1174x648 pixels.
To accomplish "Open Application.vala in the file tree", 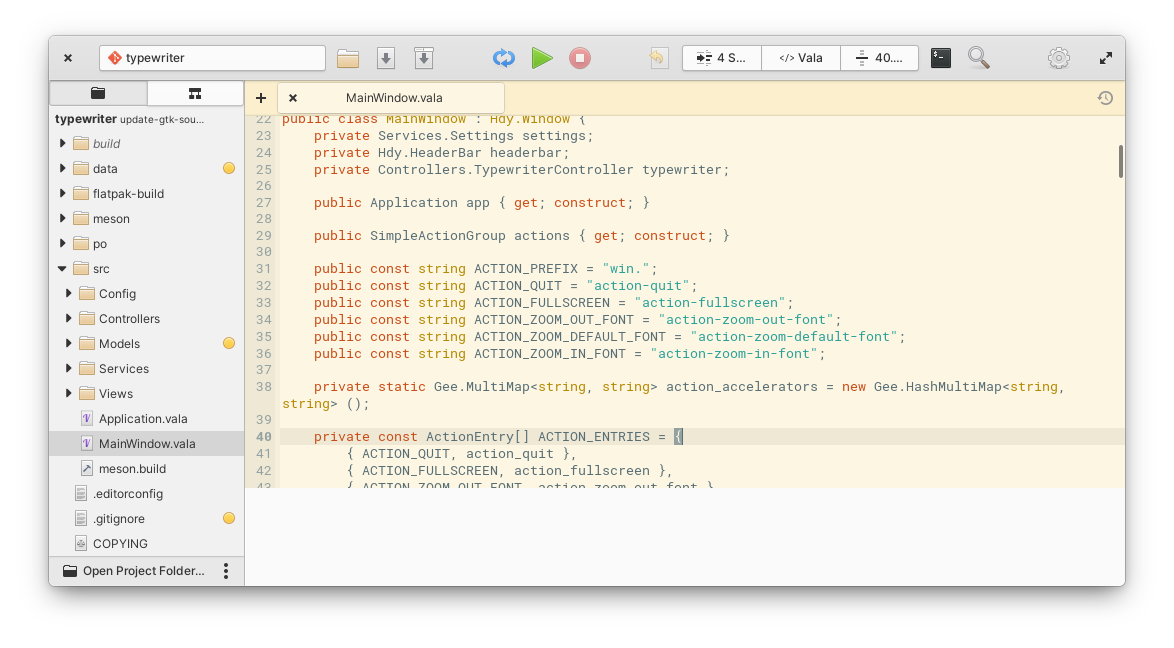I will [147, 419].
